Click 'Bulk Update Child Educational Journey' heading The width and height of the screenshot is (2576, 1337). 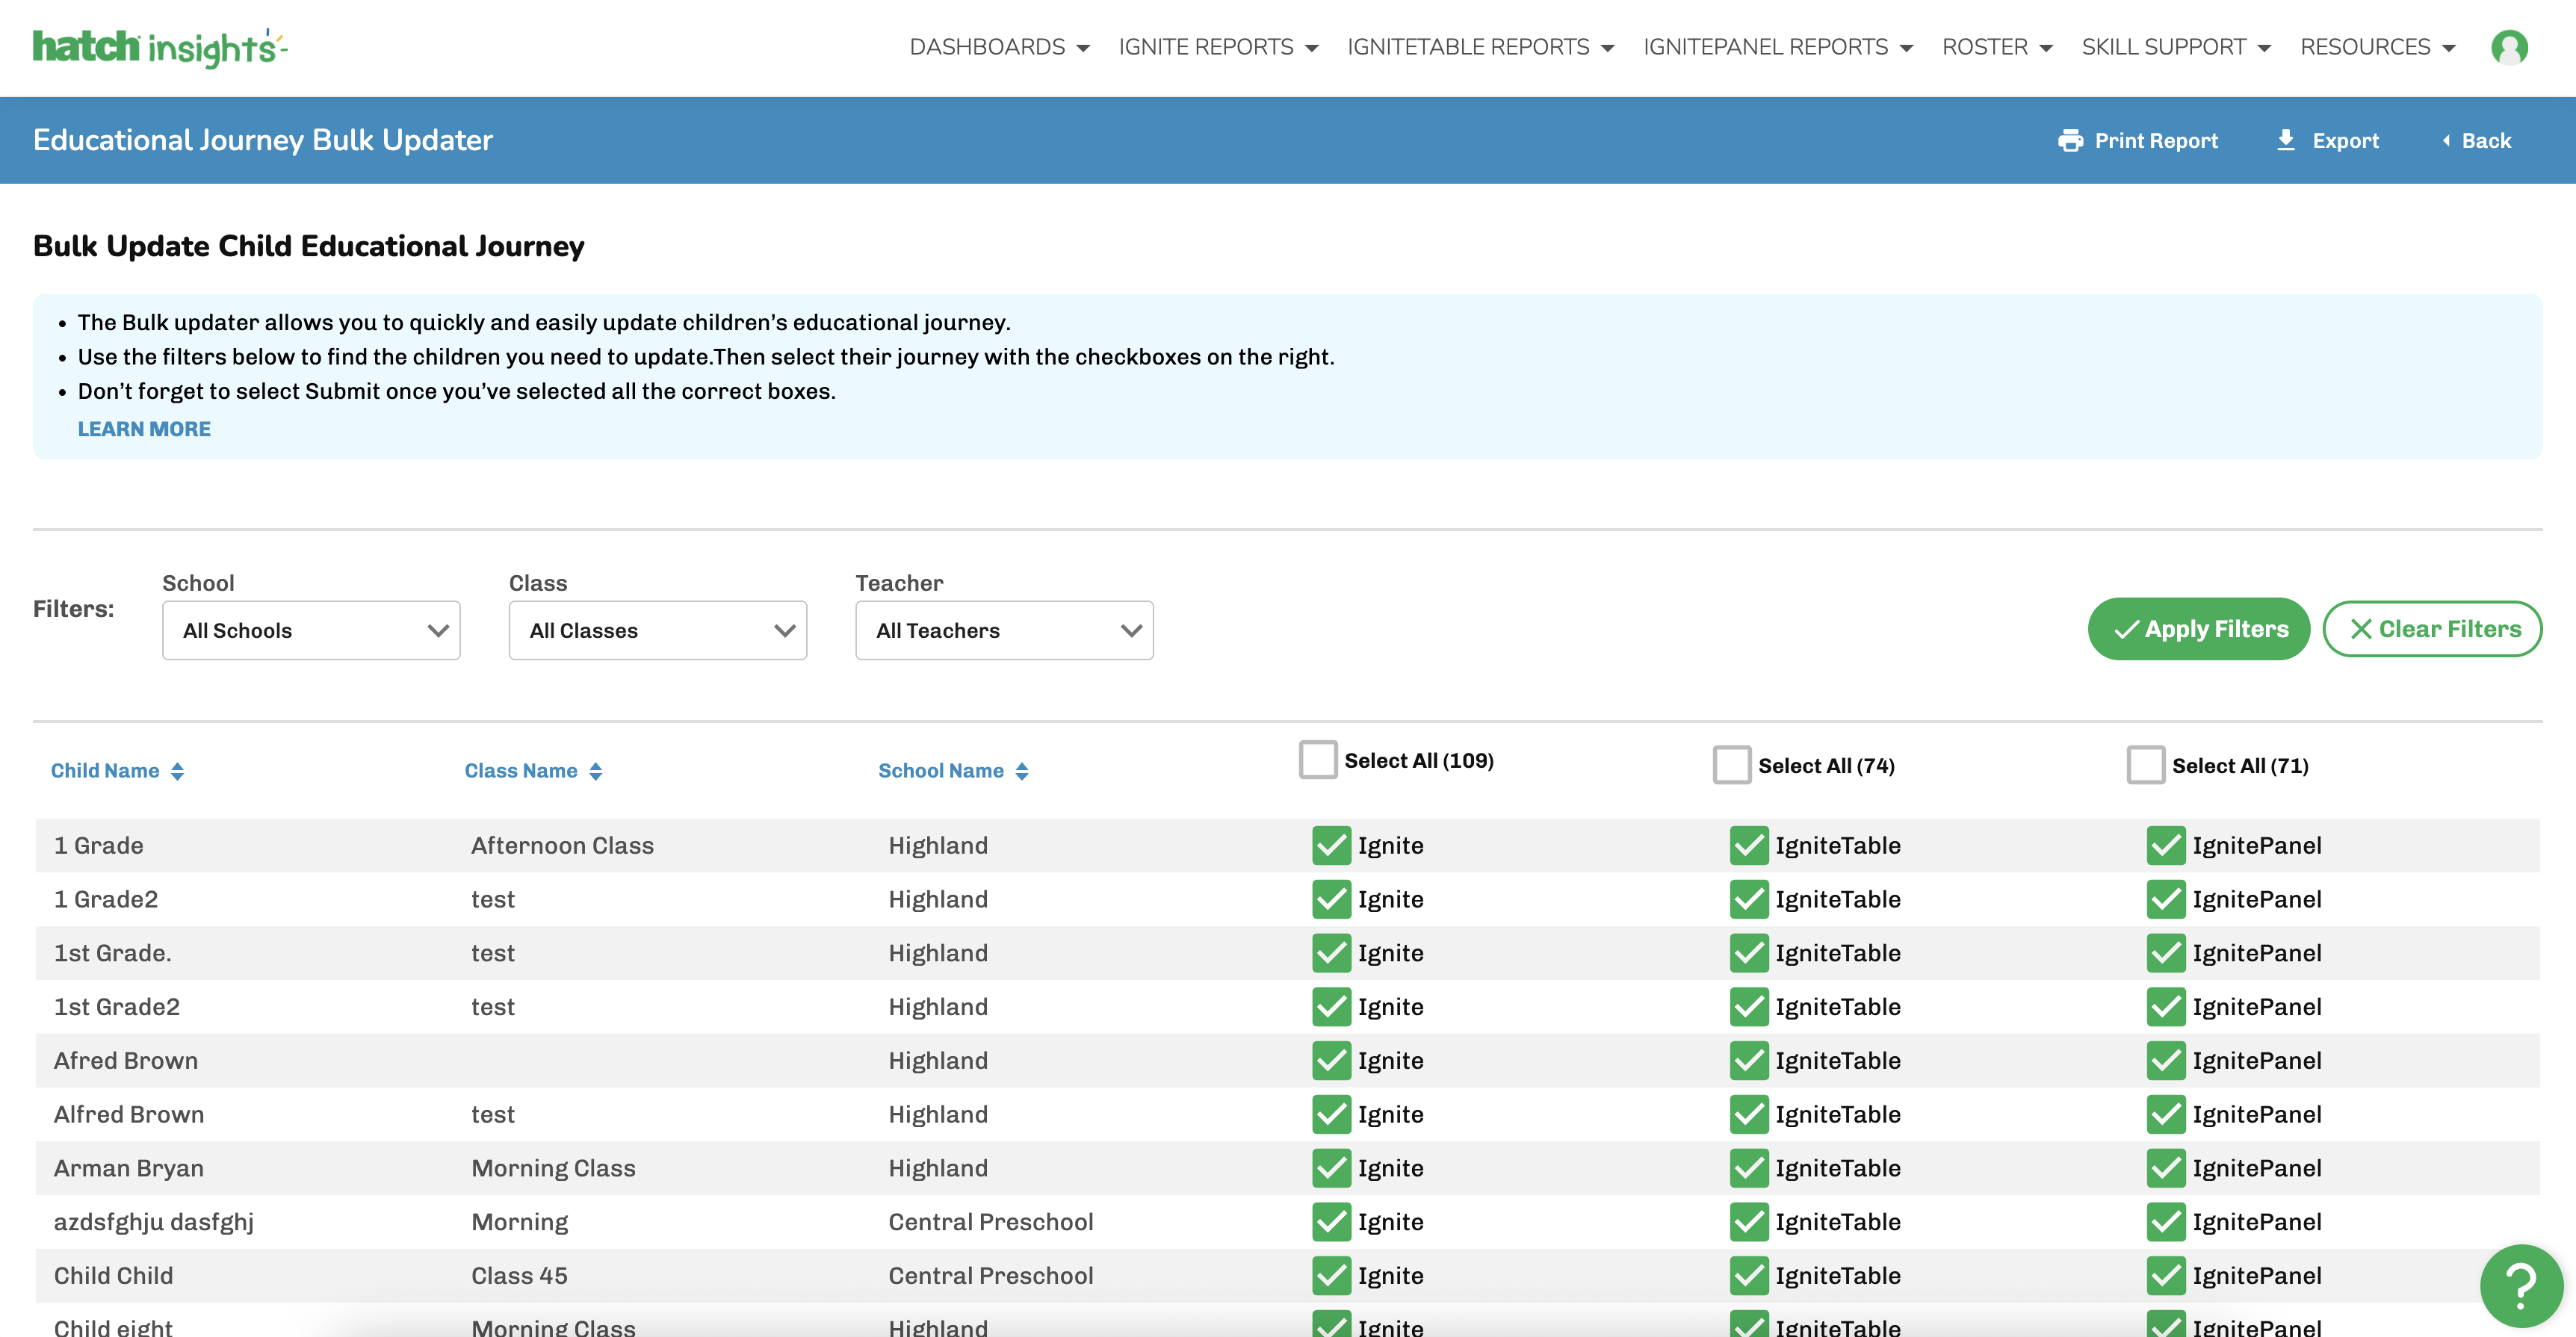309,246
